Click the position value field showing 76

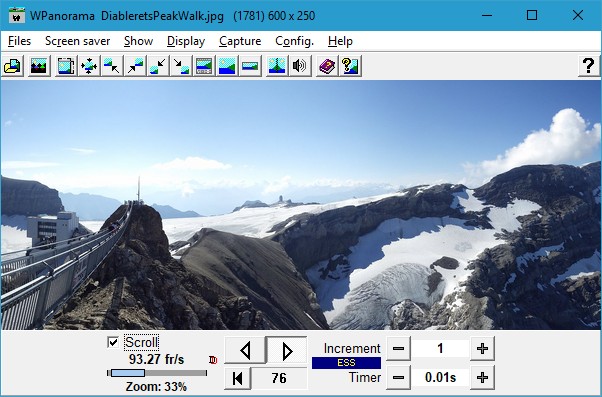(x=279, y=378)
